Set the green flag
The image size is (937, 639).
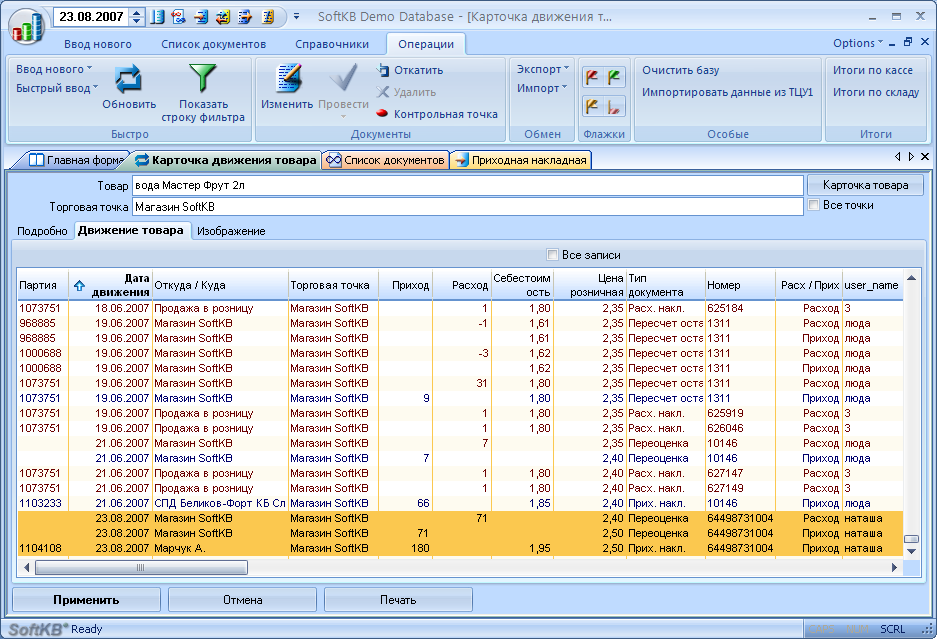click(614, 77)
